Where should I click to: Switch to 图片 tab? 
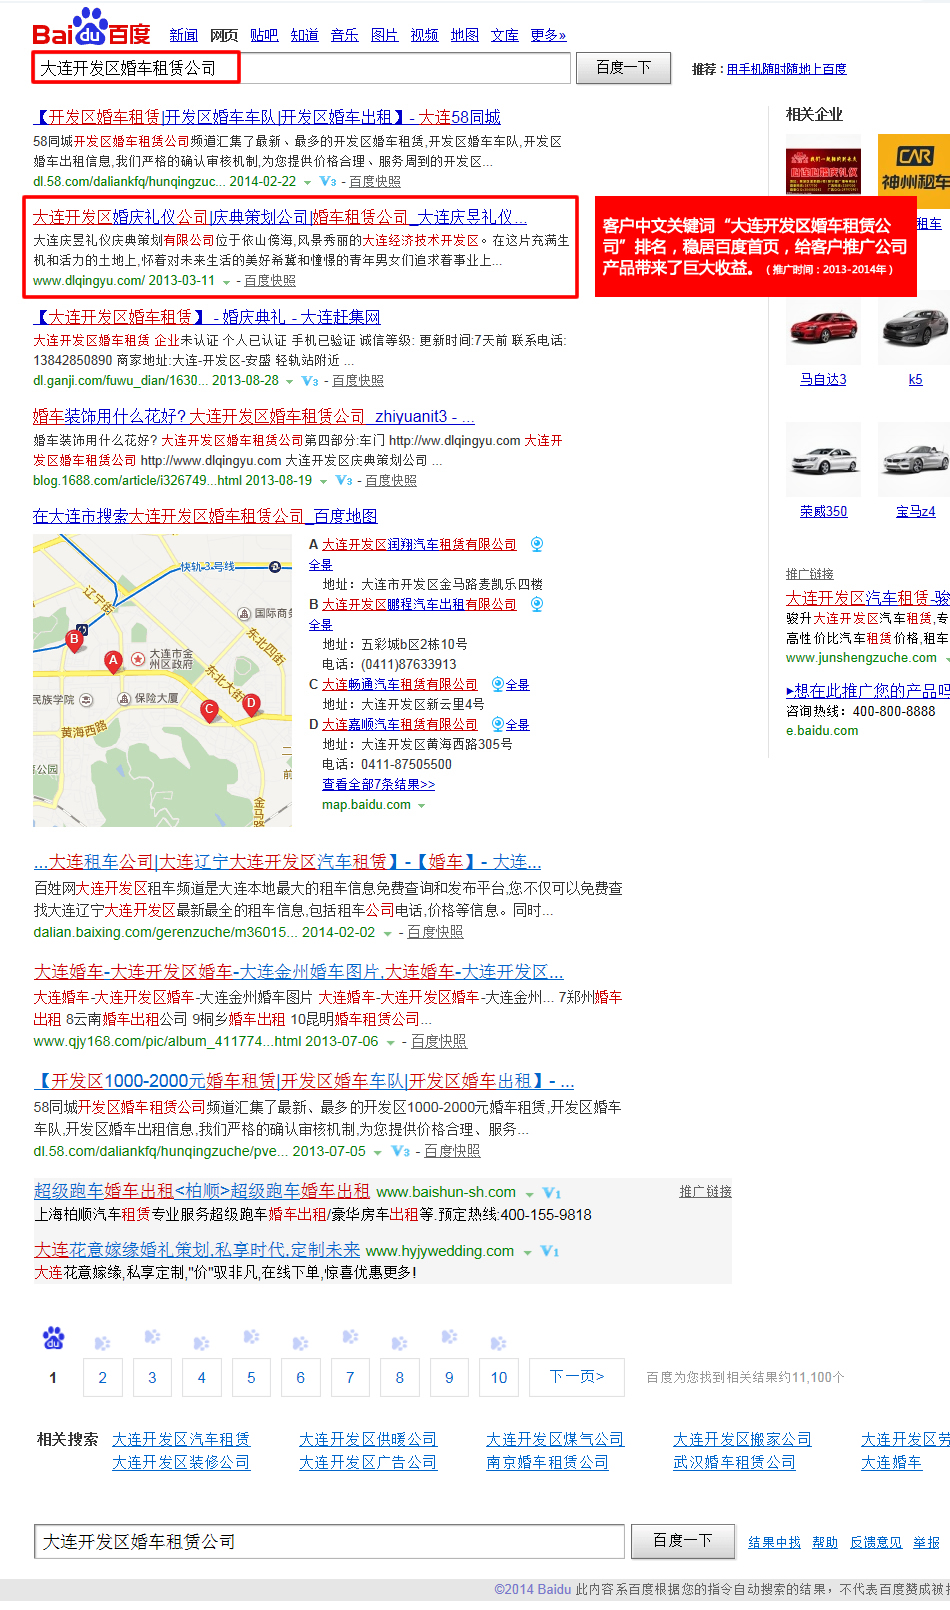click(384, 35)
